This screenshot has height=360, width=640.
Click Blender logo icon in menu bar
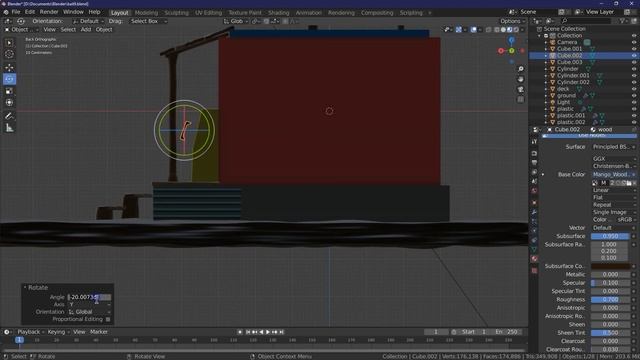point(6,12)
